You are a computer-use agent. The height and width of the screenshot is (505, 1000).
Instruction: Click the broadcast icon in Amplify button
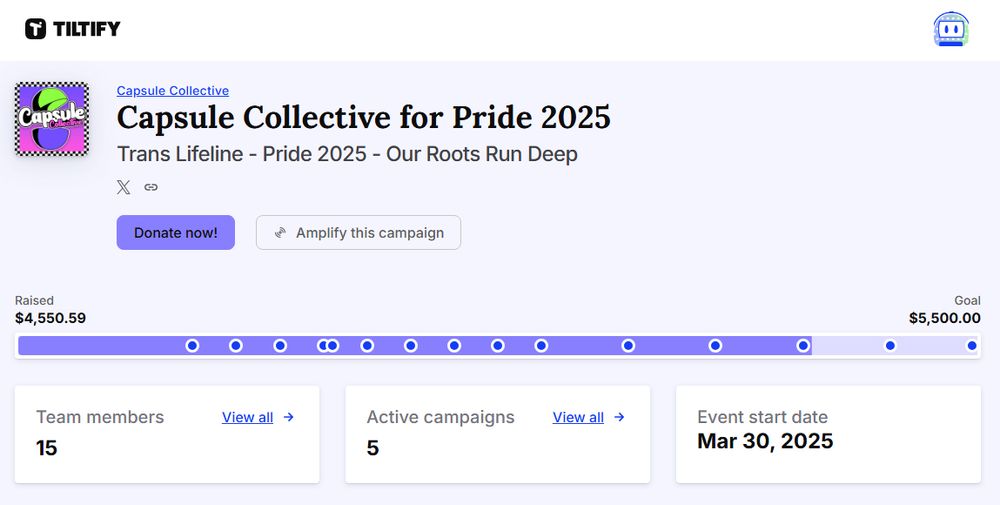280,233
